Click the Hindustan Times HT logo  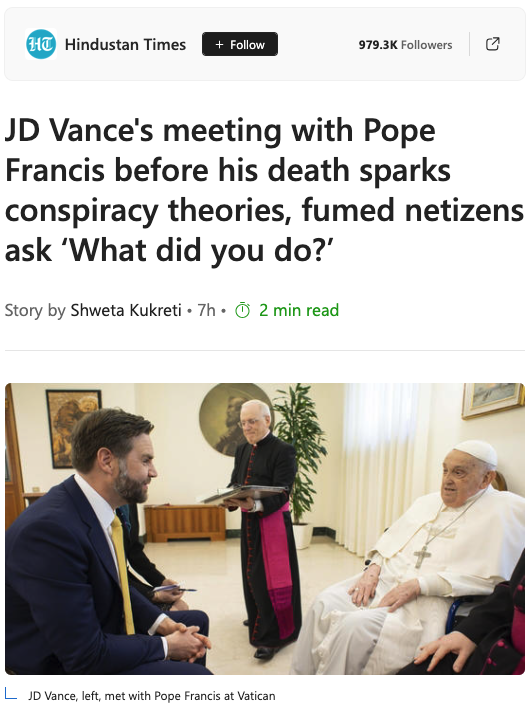coord(41,44)
